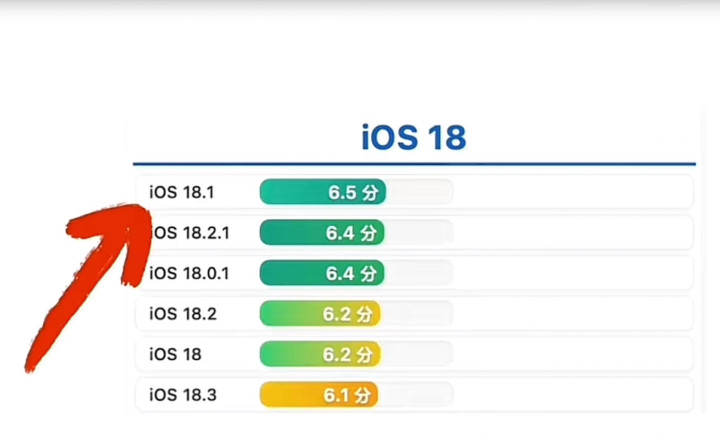Select the iOS 18 row label
Screen dimensions: 720x443
175,354
